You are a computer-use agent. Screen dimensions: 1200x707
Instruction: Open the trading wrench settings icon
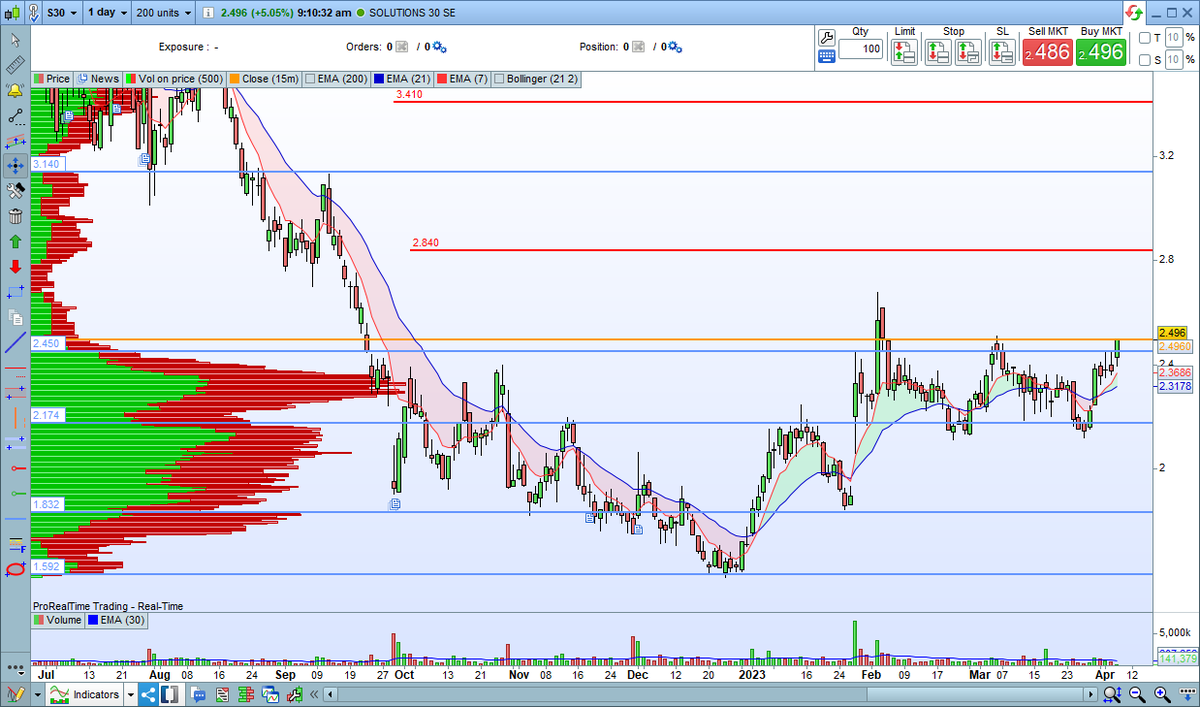click(826, 37)
